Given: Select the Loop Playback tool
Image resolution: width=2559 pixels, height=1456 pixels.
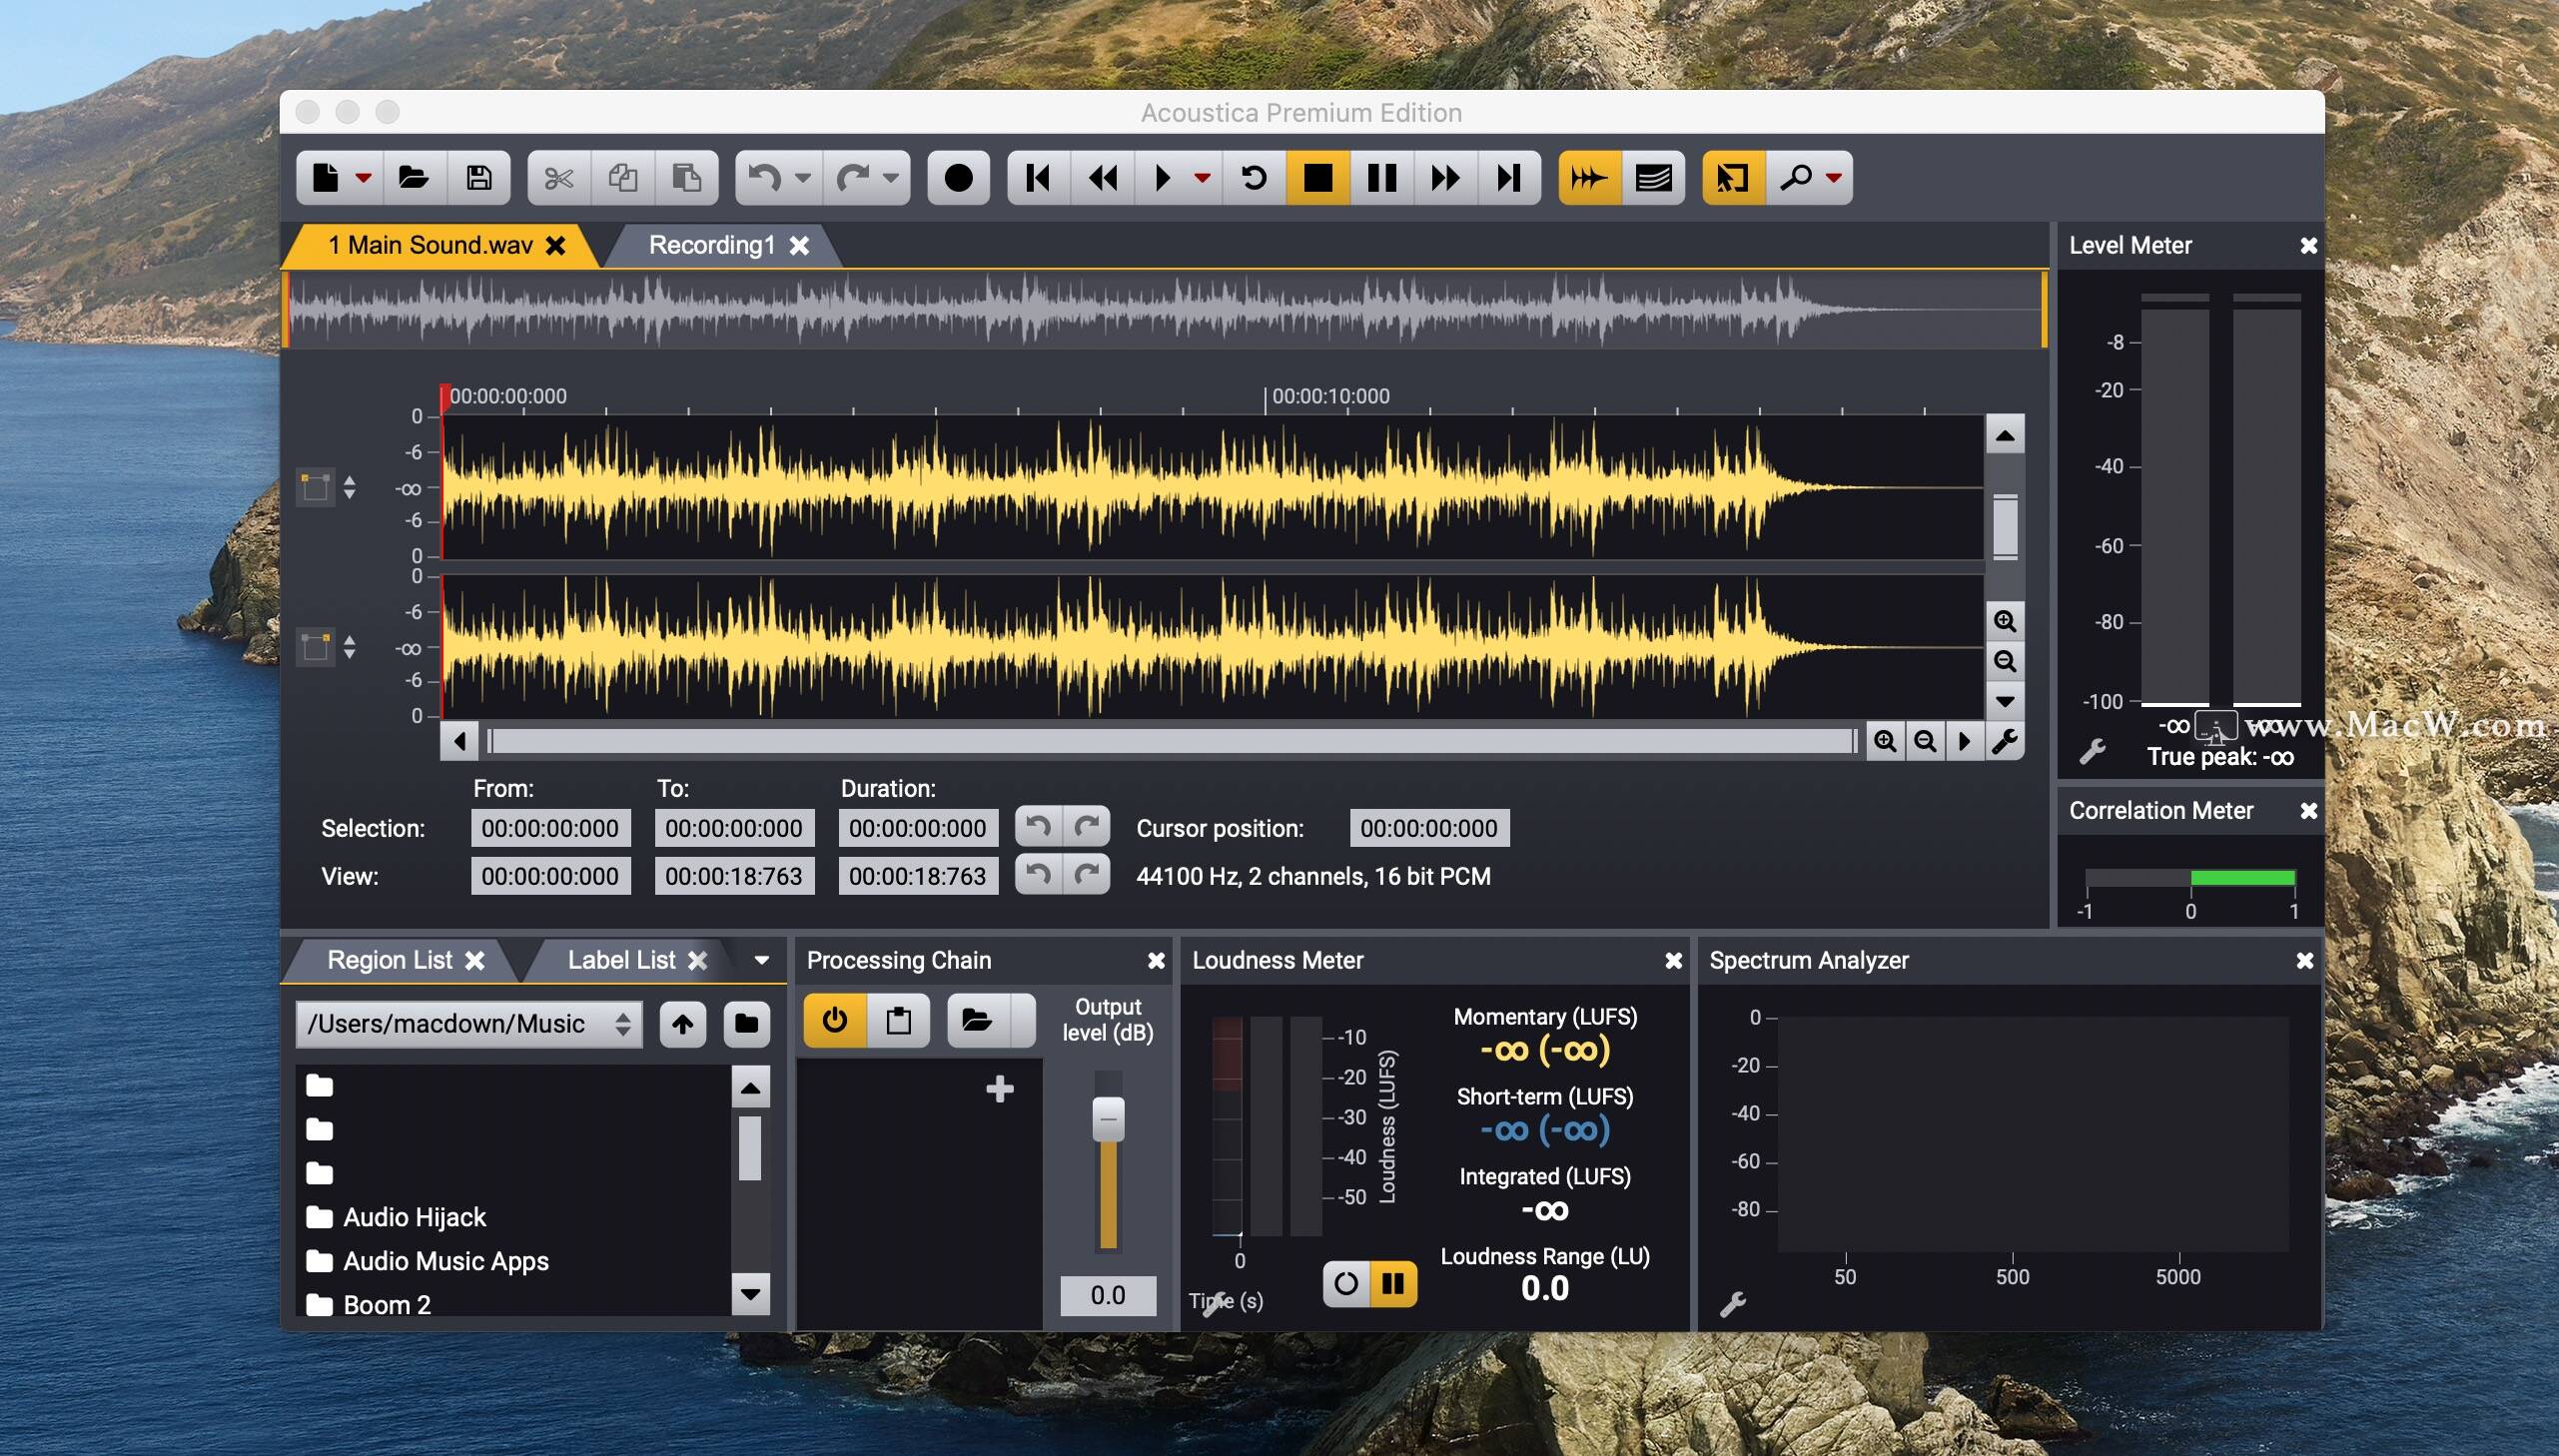Looking at the screenshot, I should [x=1254, y=176].
